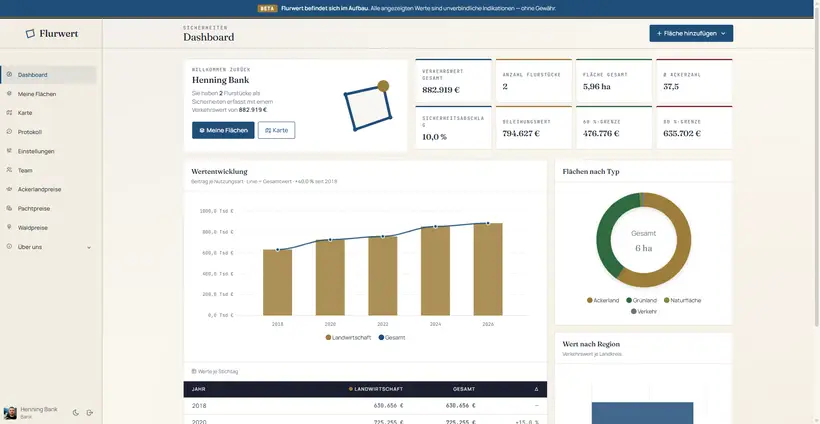Click the blue Meine Flächen button
This screenshot has width=820, height=424.
(x=223, y=130)
